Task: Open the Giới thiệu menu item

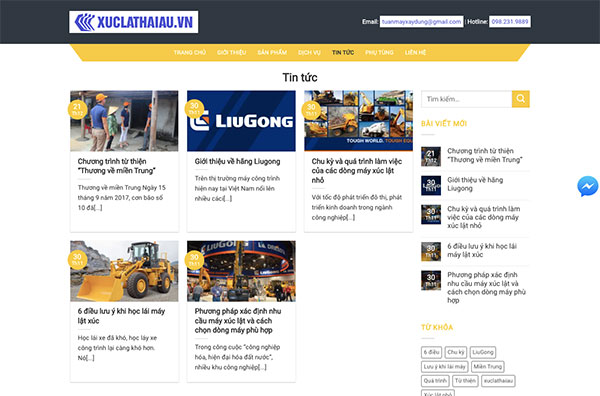Action: (x=232, y=52)
